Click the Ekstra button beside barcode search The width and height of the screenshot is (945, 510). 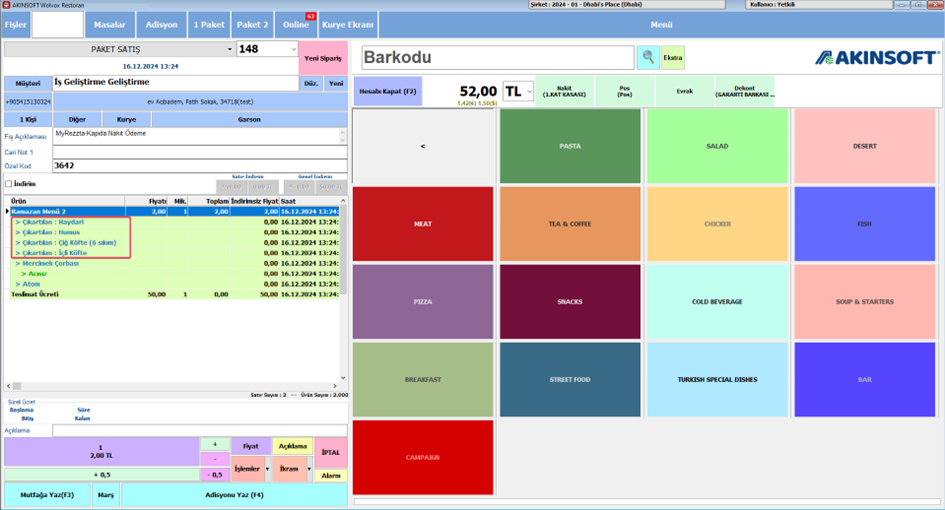tap(673, 58)
